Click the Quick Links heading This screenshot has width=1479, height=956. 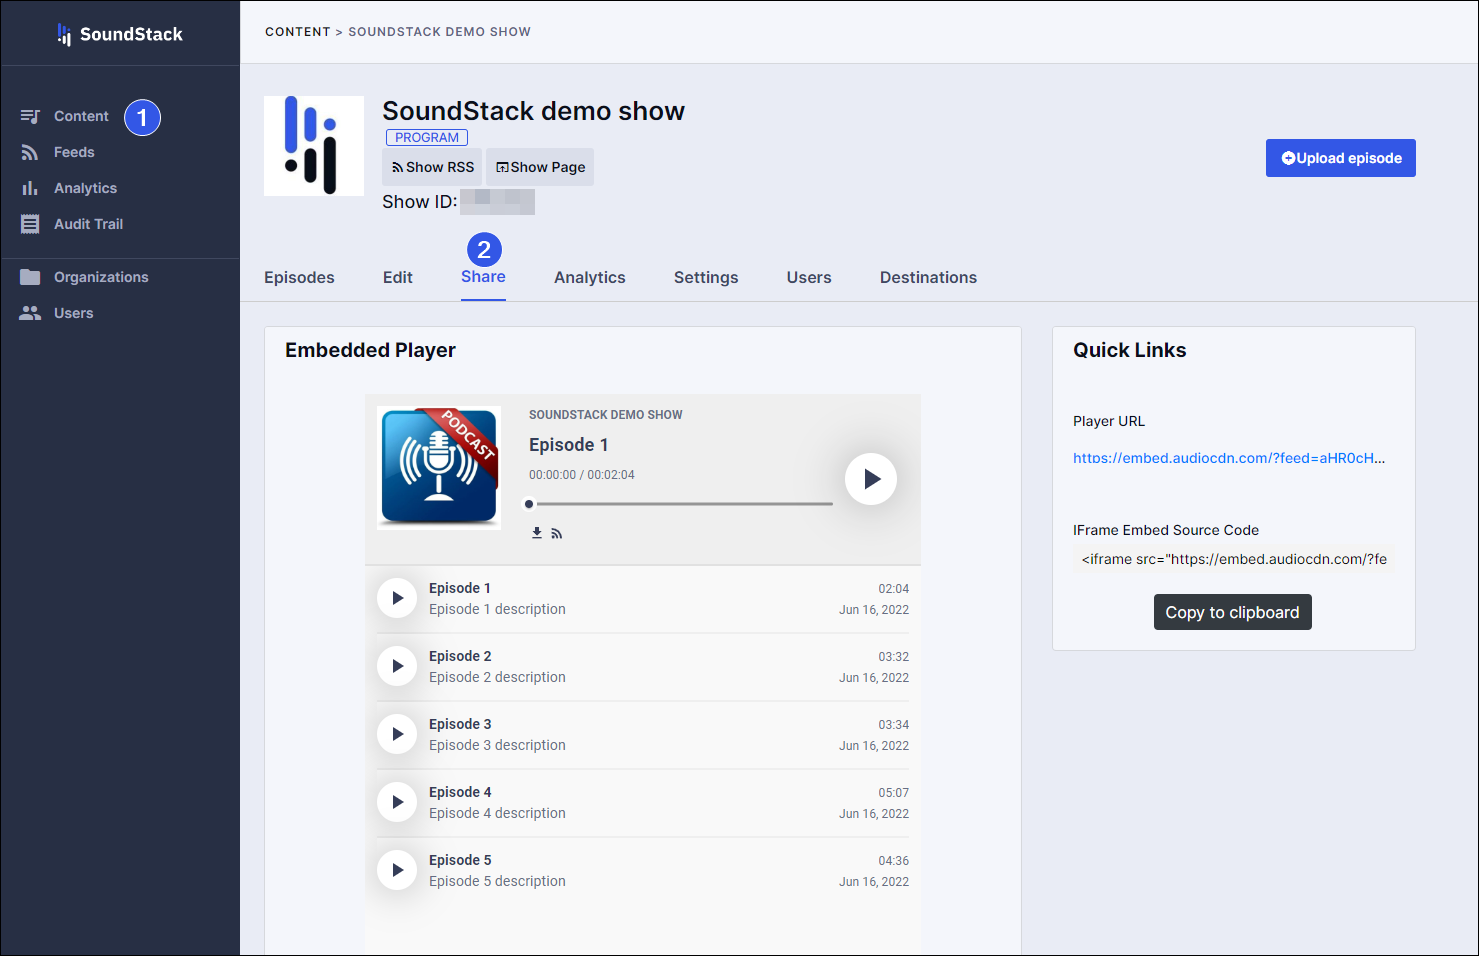[x=1130, y=350]
